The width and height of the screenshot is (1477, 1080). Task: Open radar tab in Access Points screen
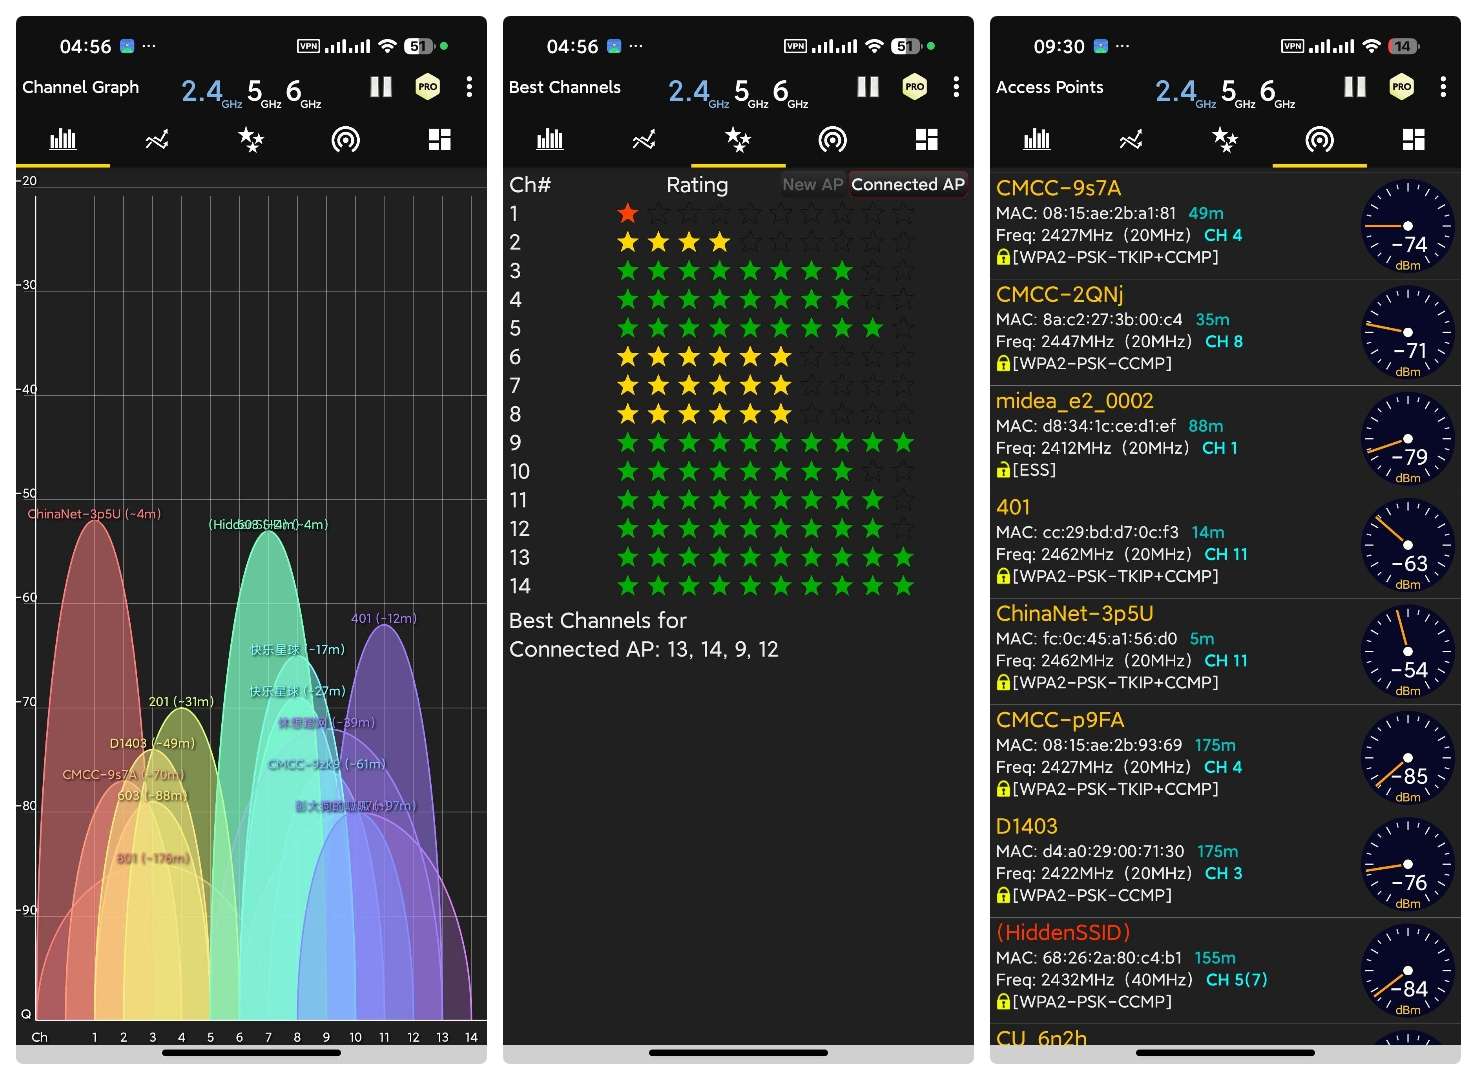(x=1320, y=139)
